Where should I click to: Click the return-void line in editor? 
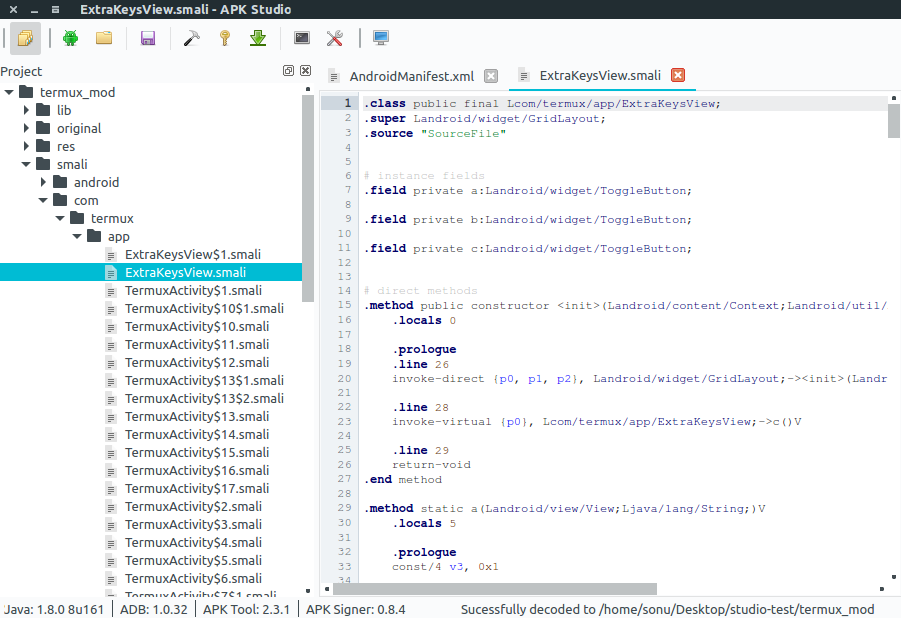click(x=431, y=465)
